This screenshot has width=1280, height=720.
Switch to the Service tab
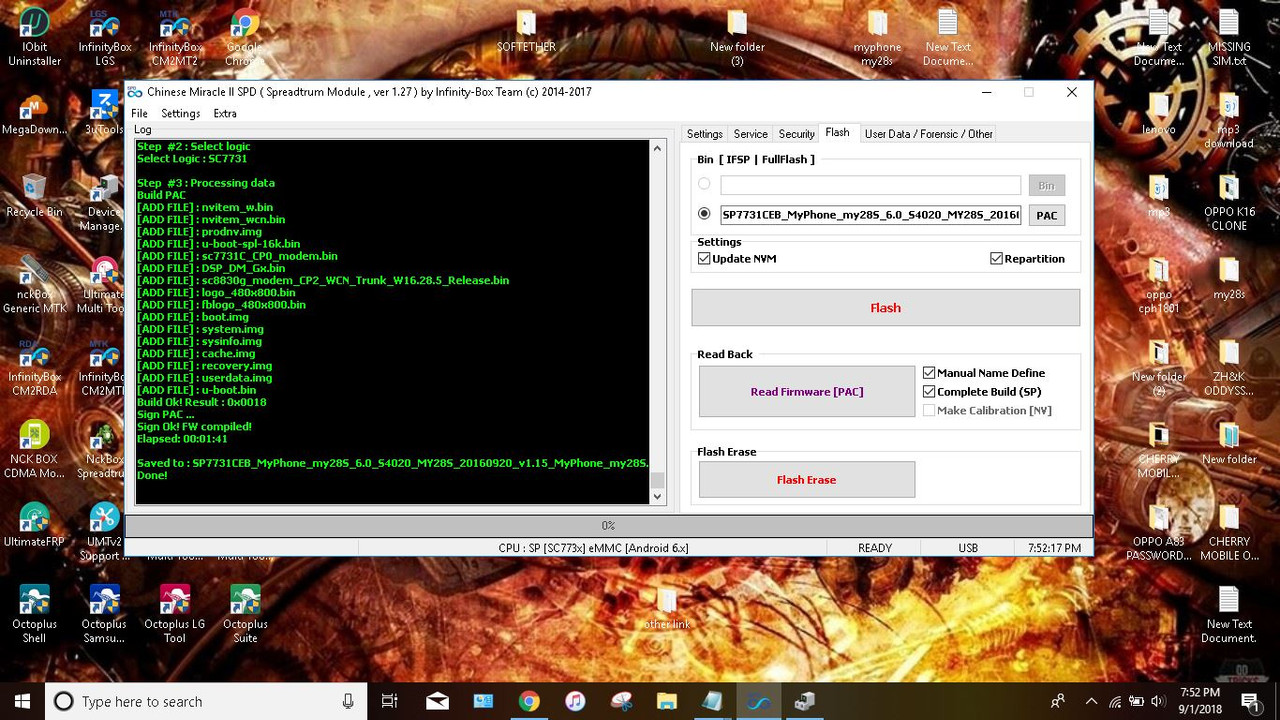point(750,133)
